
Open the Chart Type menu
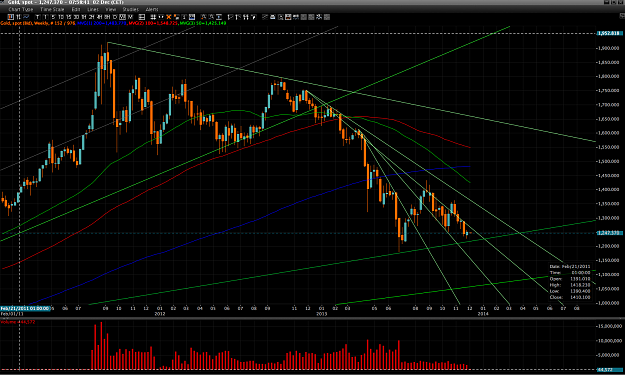[x=21, y=9]
